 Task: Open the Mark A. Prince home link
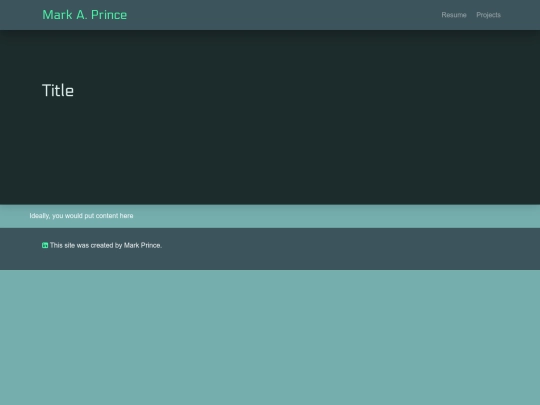tap(84, 15)
